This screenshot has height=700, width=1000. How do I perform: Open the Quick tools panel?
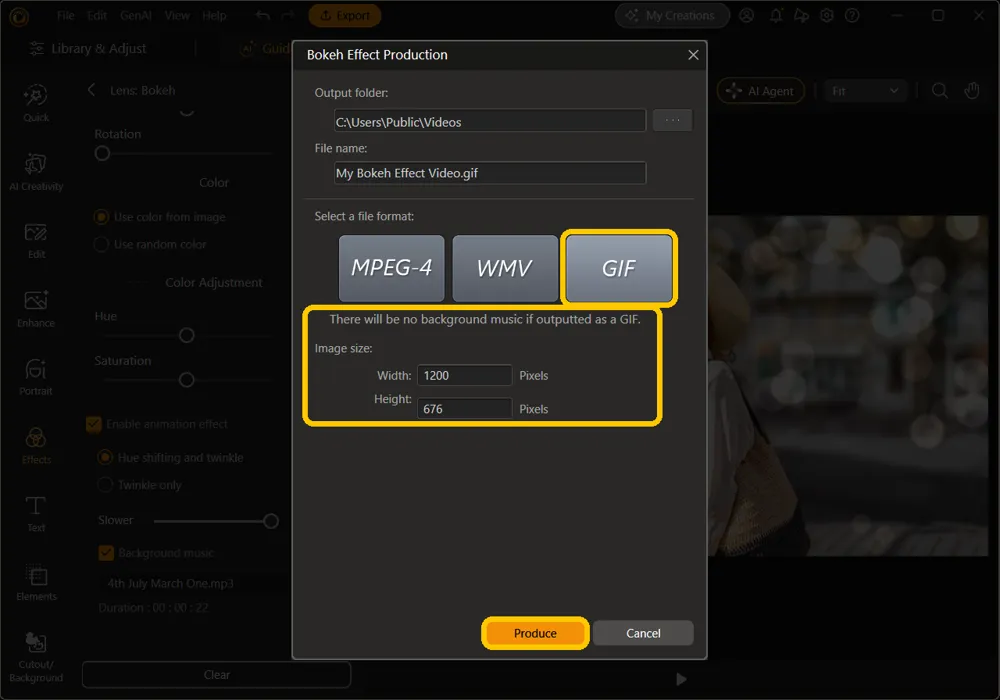pyautogui.click(x=36, y=103)
